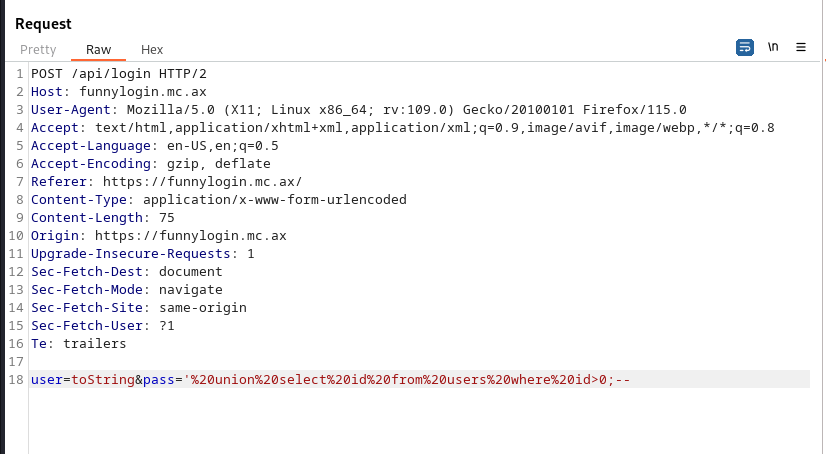Switch to the Pretty tab
The height and width of the screenshot is (454, 826).
coord(38,49)
